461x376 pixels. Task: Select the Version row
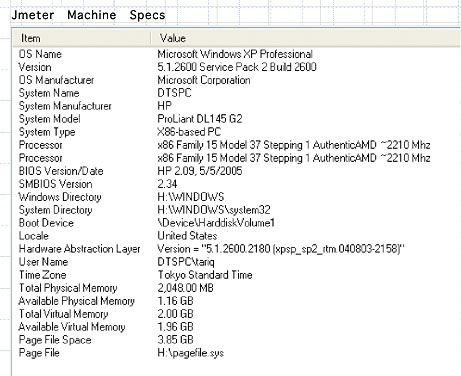[237, 67]
